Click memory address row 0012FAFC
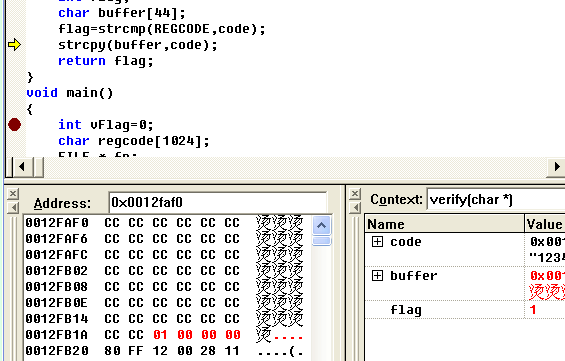This screenshot has width=565, height=361. click(164, 255)
